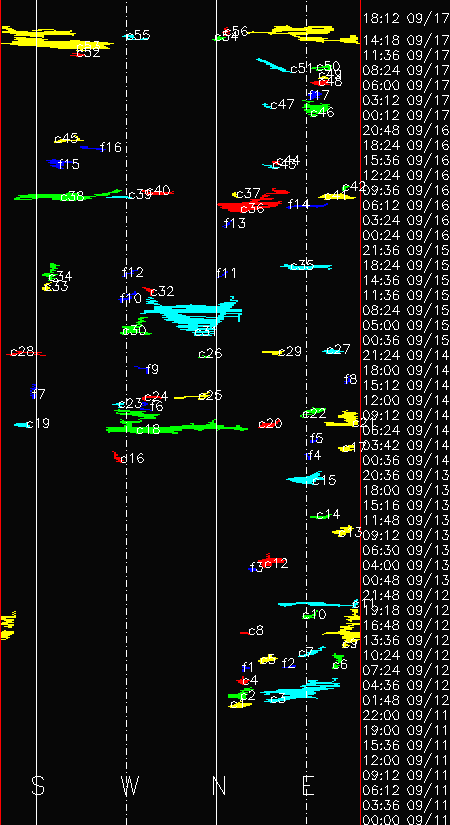The height and width of the screenshot is (825, 450).
Task: Open CME detection c29
Action: coord(290,352)
